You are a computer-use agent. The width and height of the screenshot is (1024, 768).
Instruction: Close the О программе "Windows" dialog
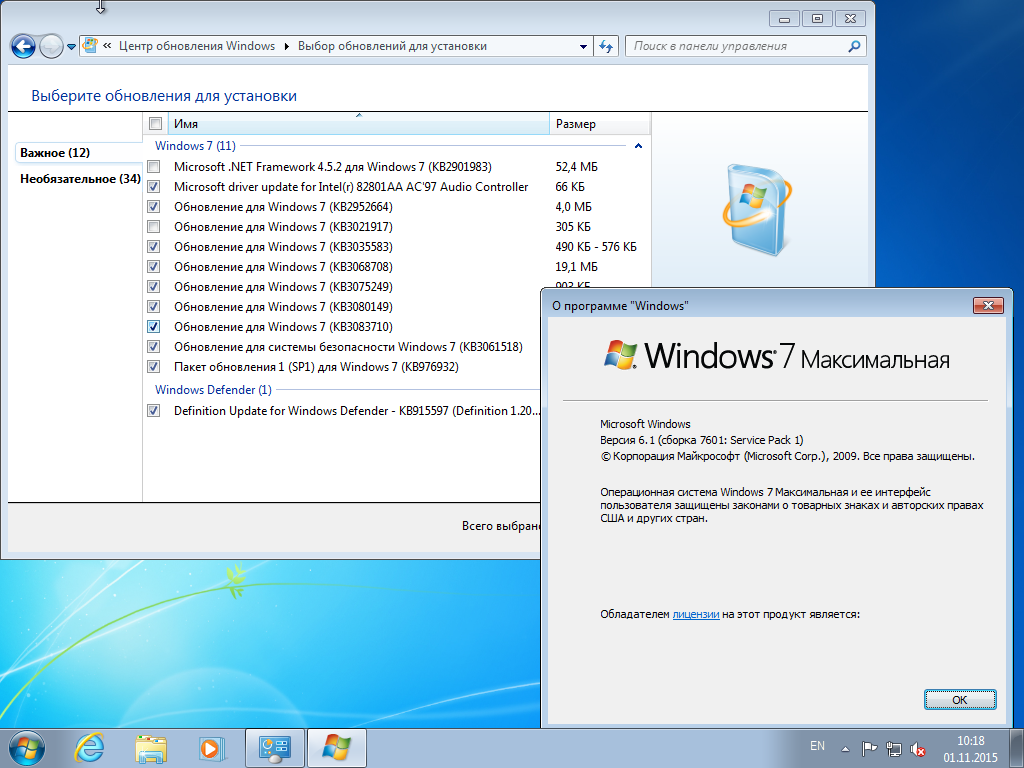(x=988, y=306)
